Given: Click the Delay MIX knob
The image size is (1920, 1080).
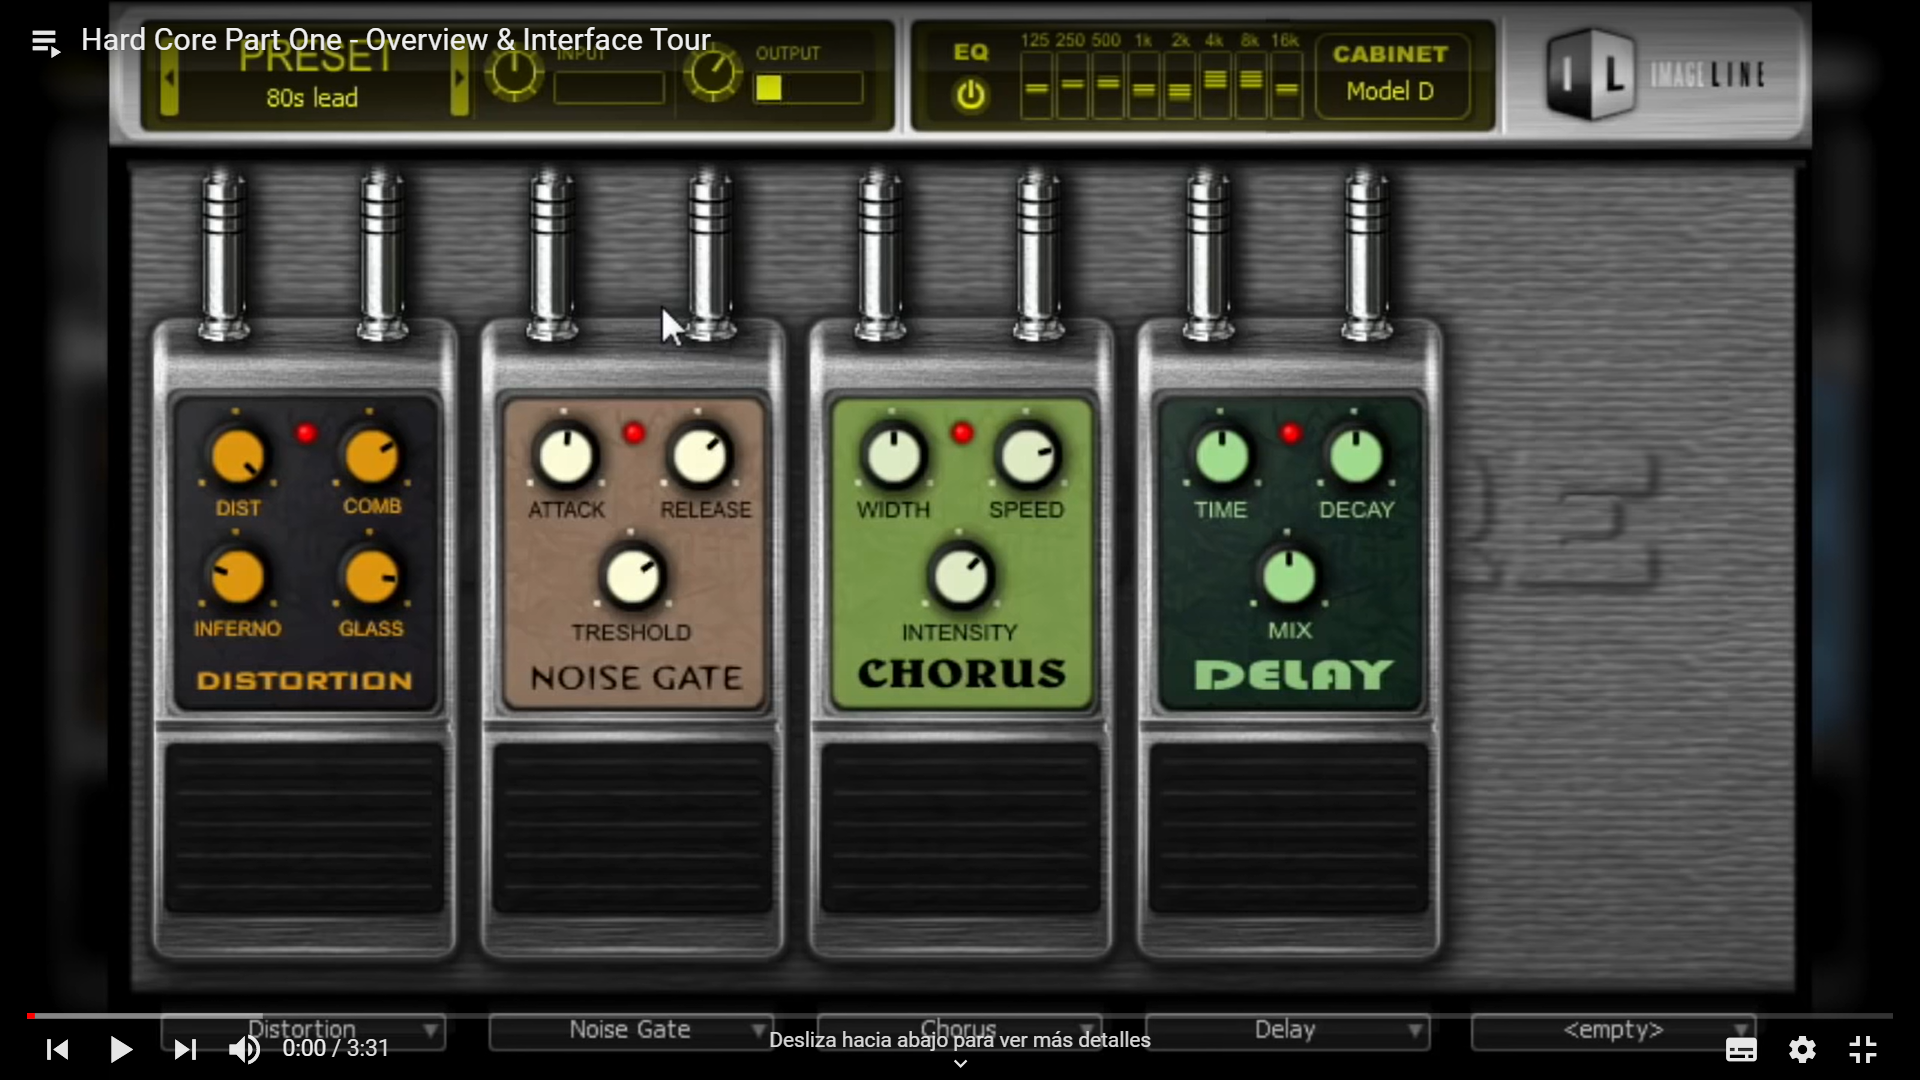Looking at the screenshot, I should point(1289,577).
